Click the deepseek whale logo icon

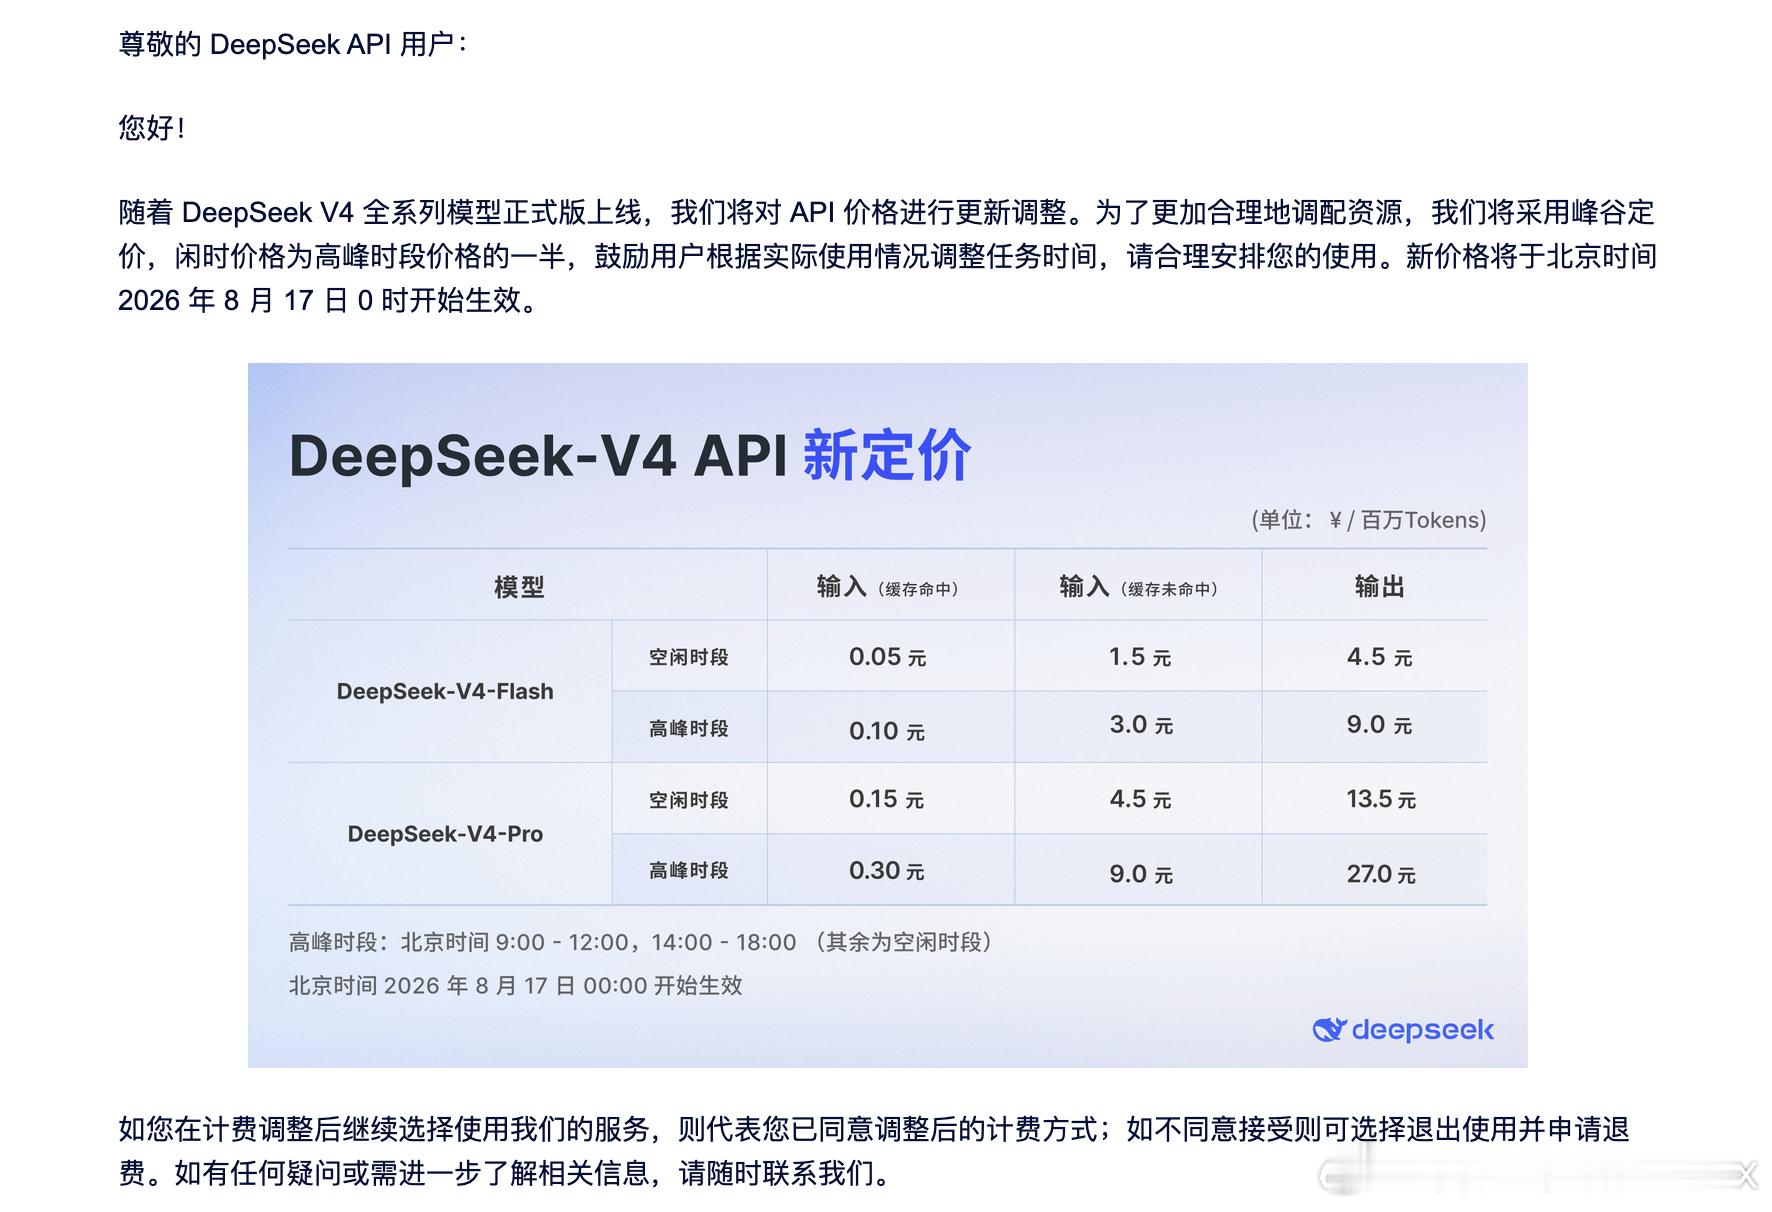pyautogui.click(x=1329, y=1030)
